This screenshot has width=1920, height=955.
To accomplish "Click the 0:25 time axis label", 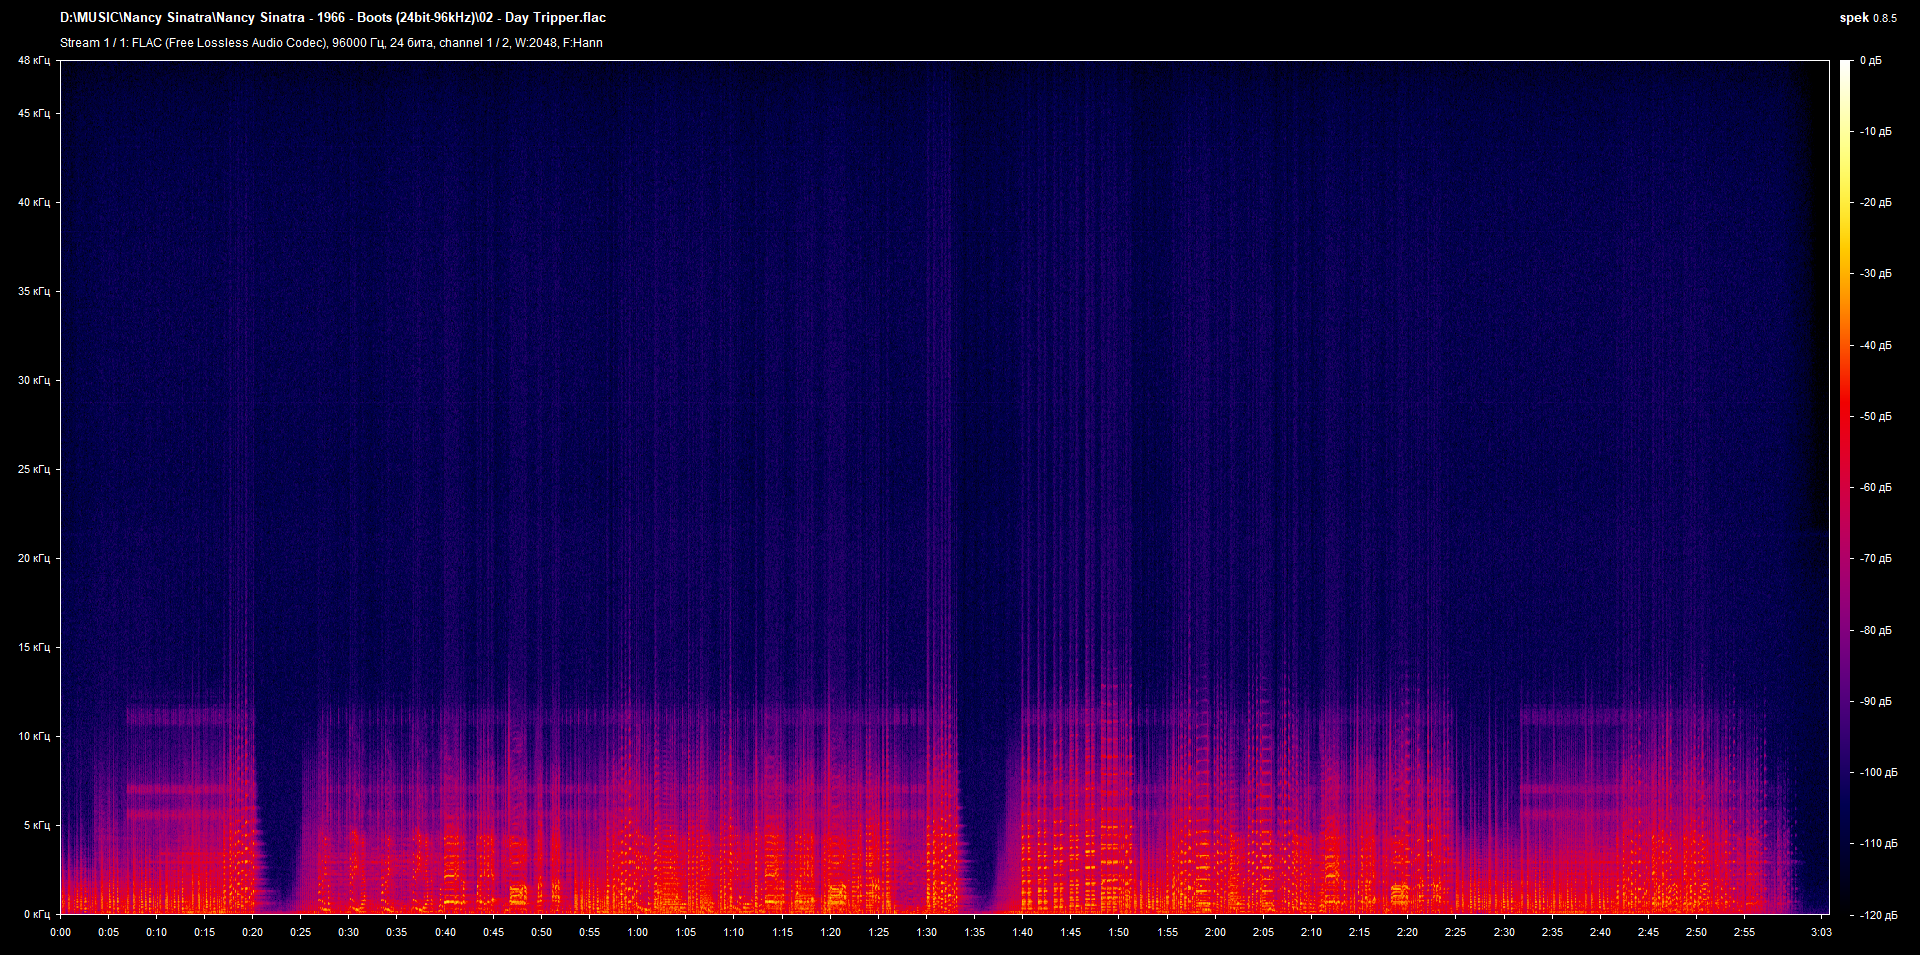I will click(300, 932).
